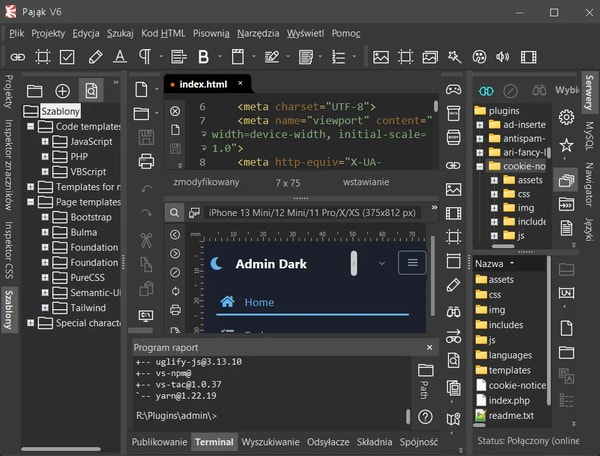Expand the PHP templates node
Image resolution: width=600 pixels, height=456 pixels.
pyautogui.click(x=45, y=156)
